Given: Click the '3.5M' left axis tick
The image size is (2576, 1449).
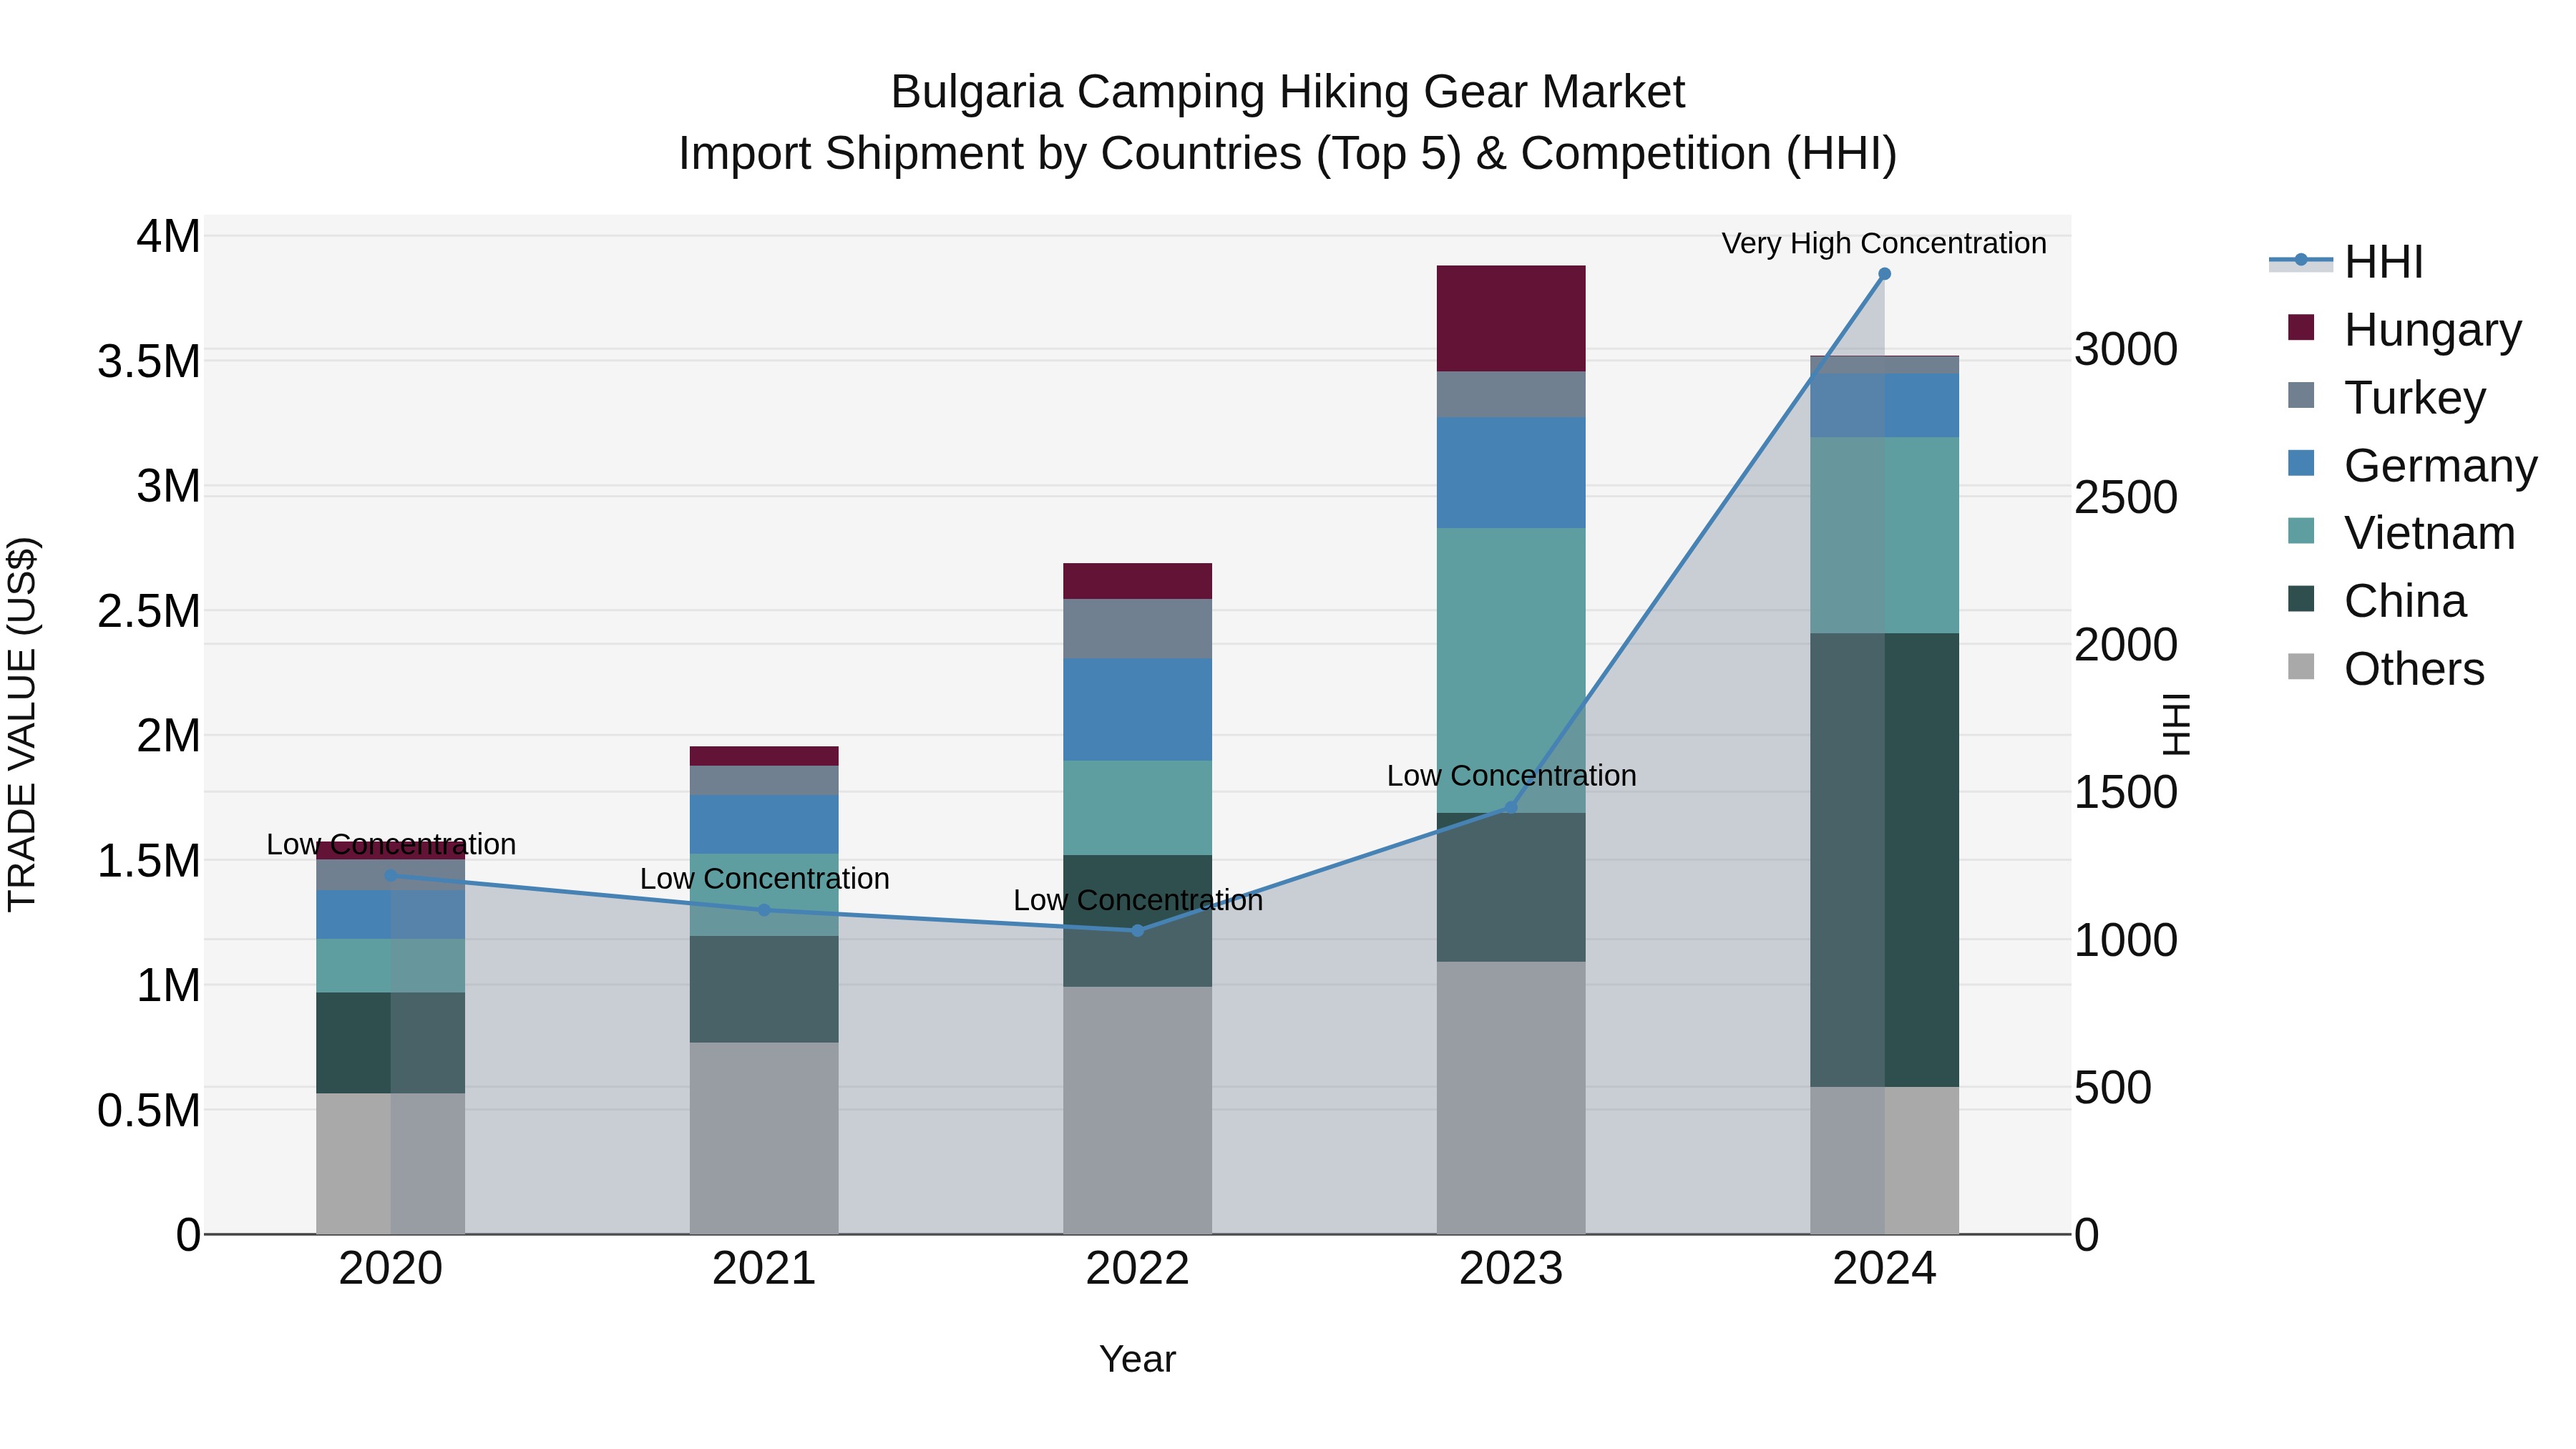Looking at the screenshot, I should point(149,362).
